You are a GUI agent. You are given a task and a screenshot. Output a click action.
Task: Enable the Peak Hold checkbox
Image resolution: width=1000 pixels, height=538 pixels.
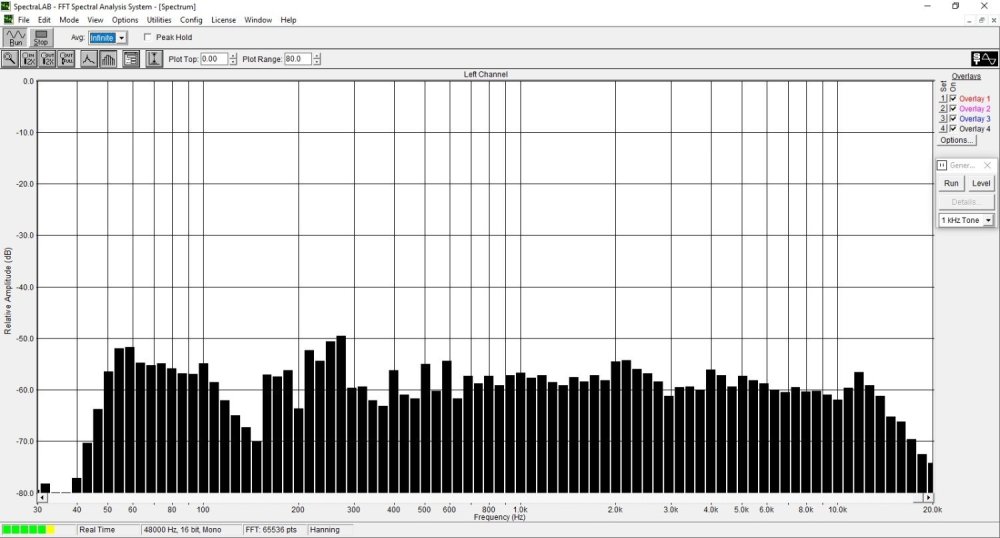(x=148, y=38)
